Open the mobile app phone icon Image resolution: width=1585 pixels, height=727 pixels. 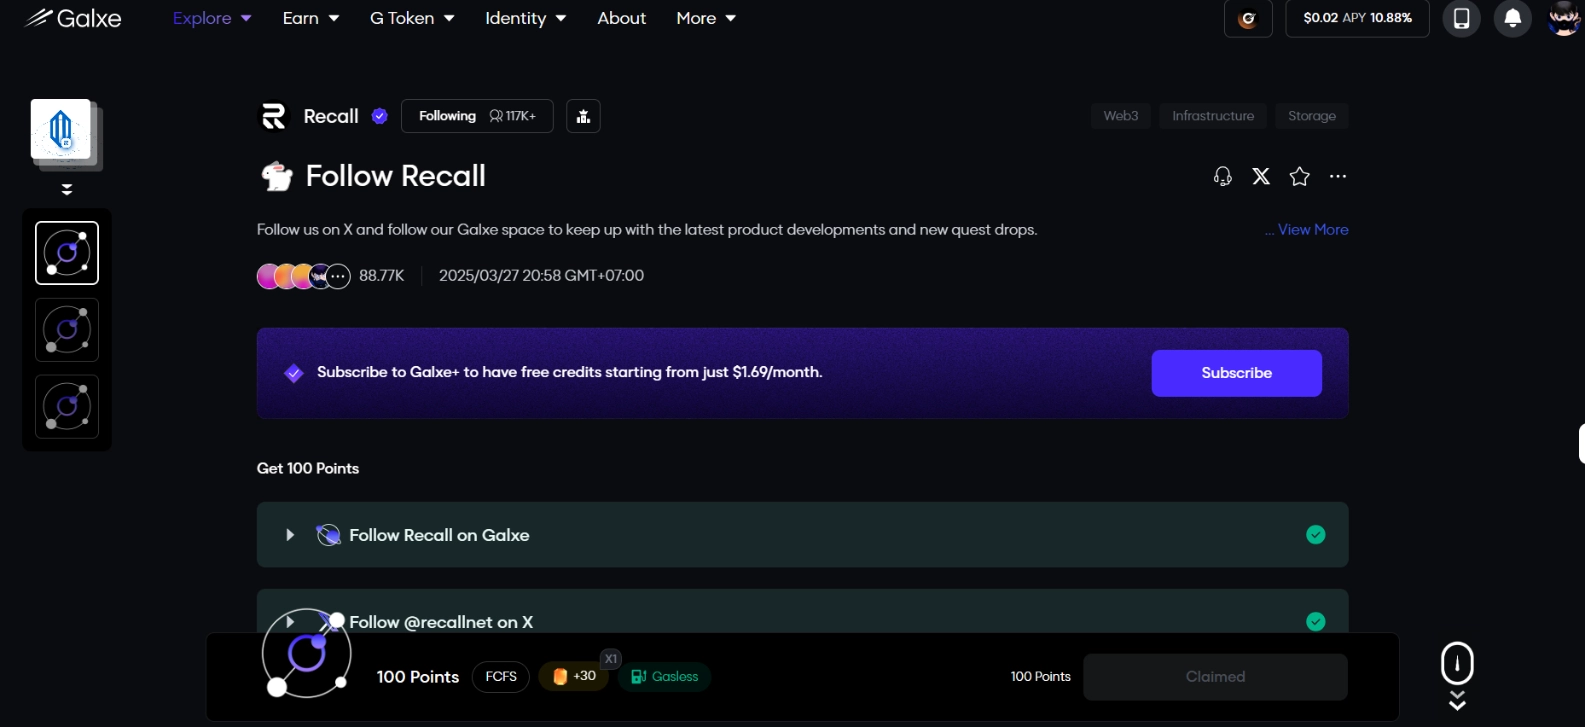[x=1461, y=18]
